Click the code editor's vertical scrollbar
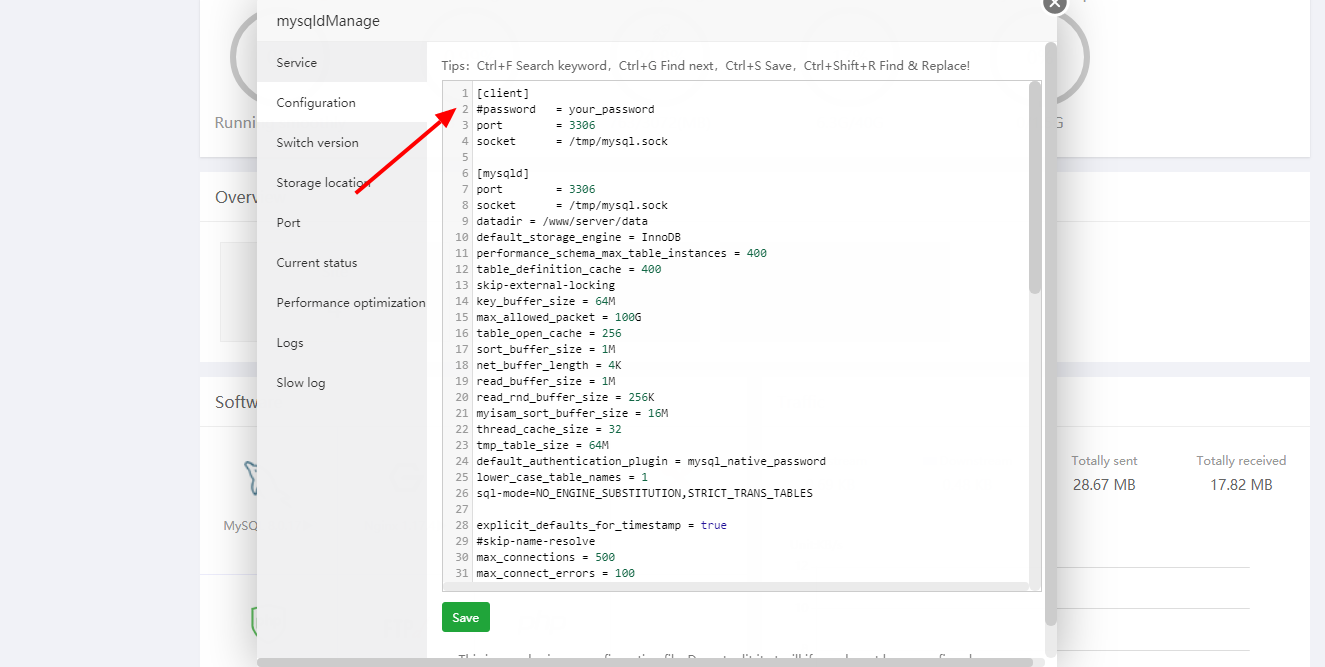 click(x=1034, y=190)
